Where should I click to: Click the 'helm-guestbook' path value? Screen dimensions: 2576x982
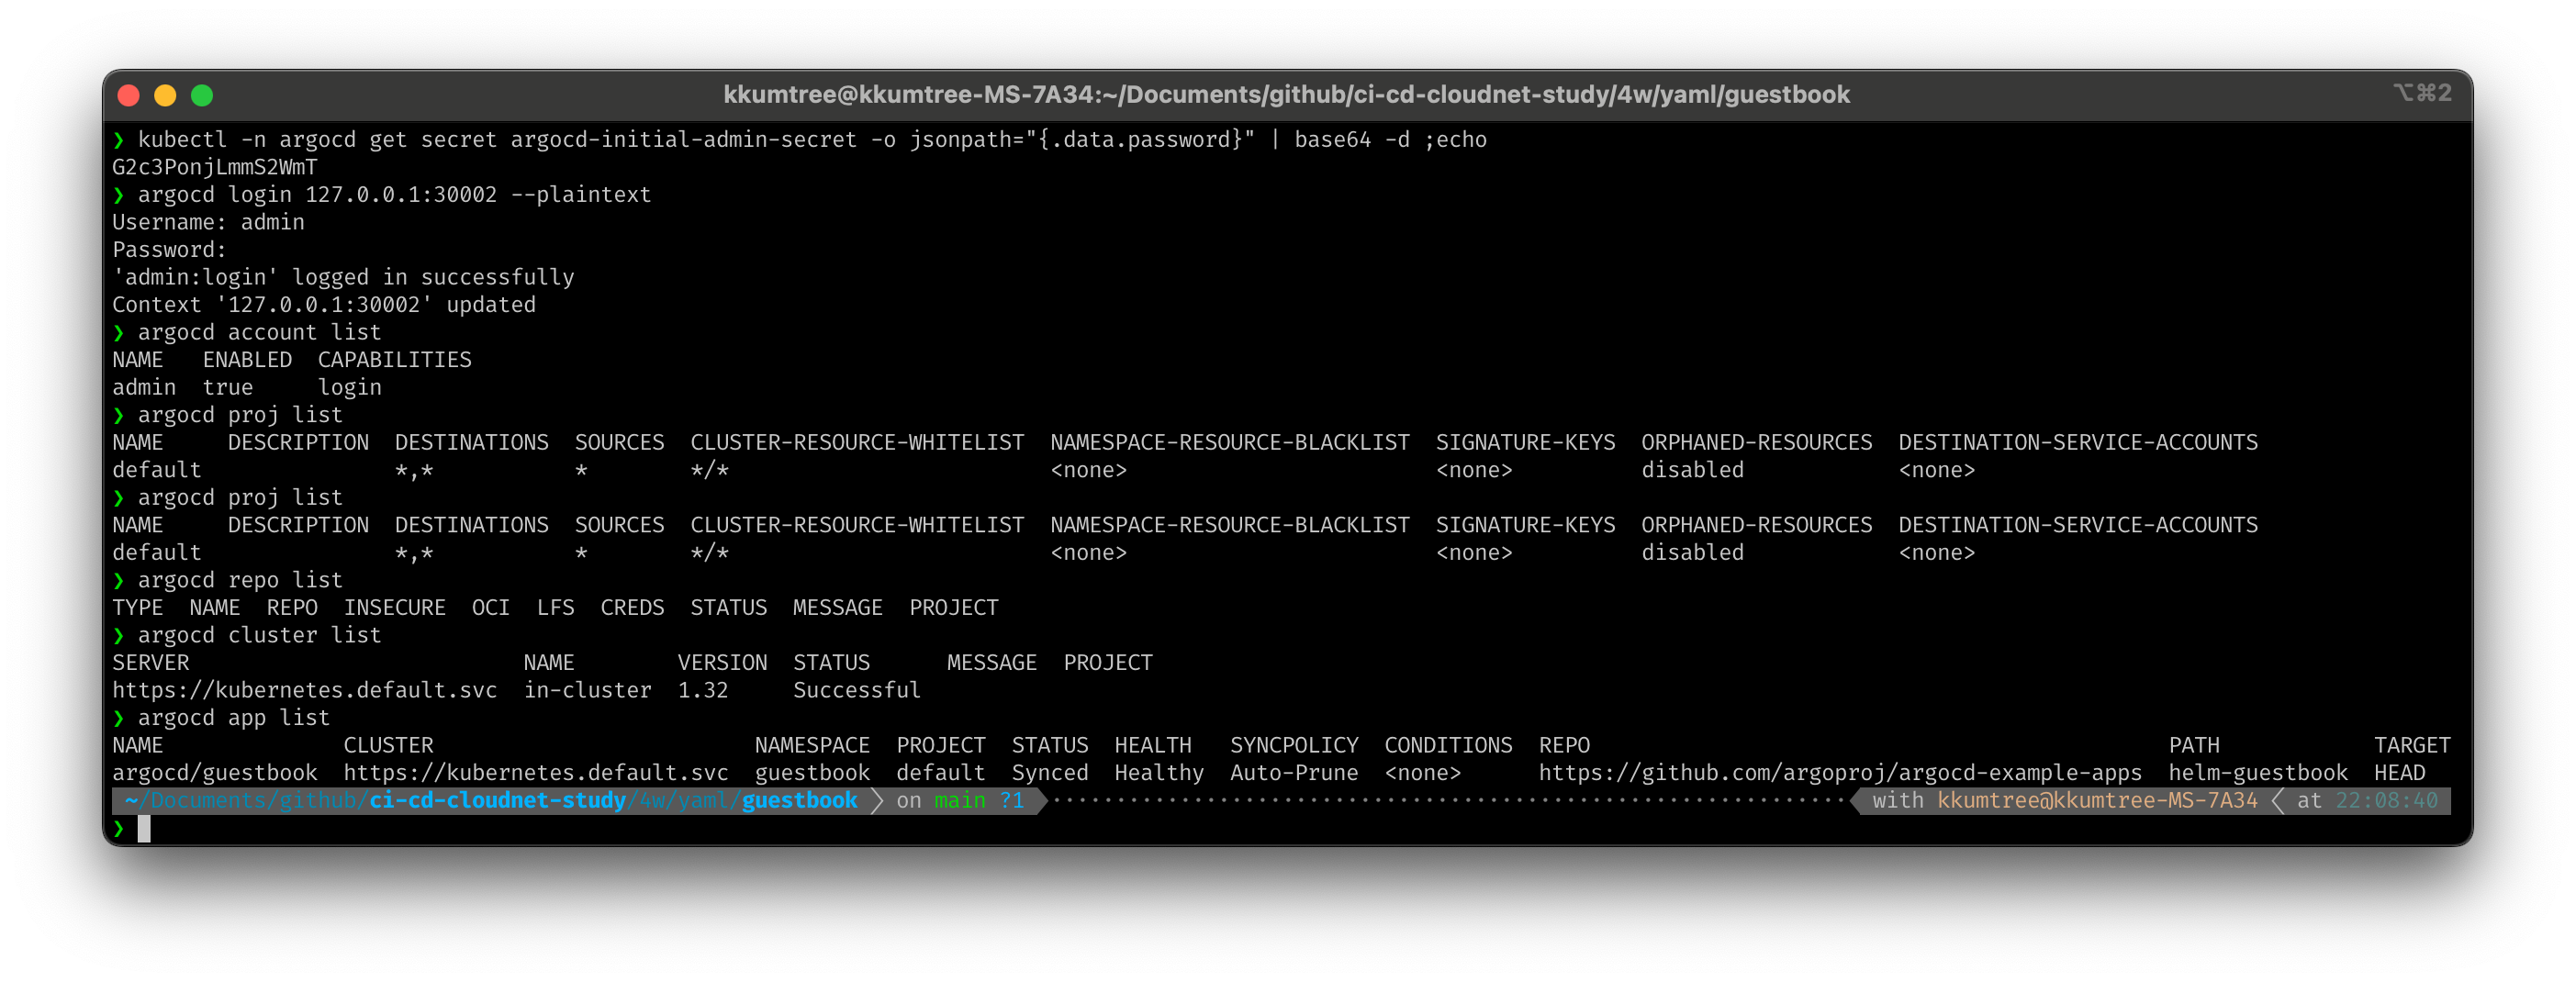click(2258, 773)
